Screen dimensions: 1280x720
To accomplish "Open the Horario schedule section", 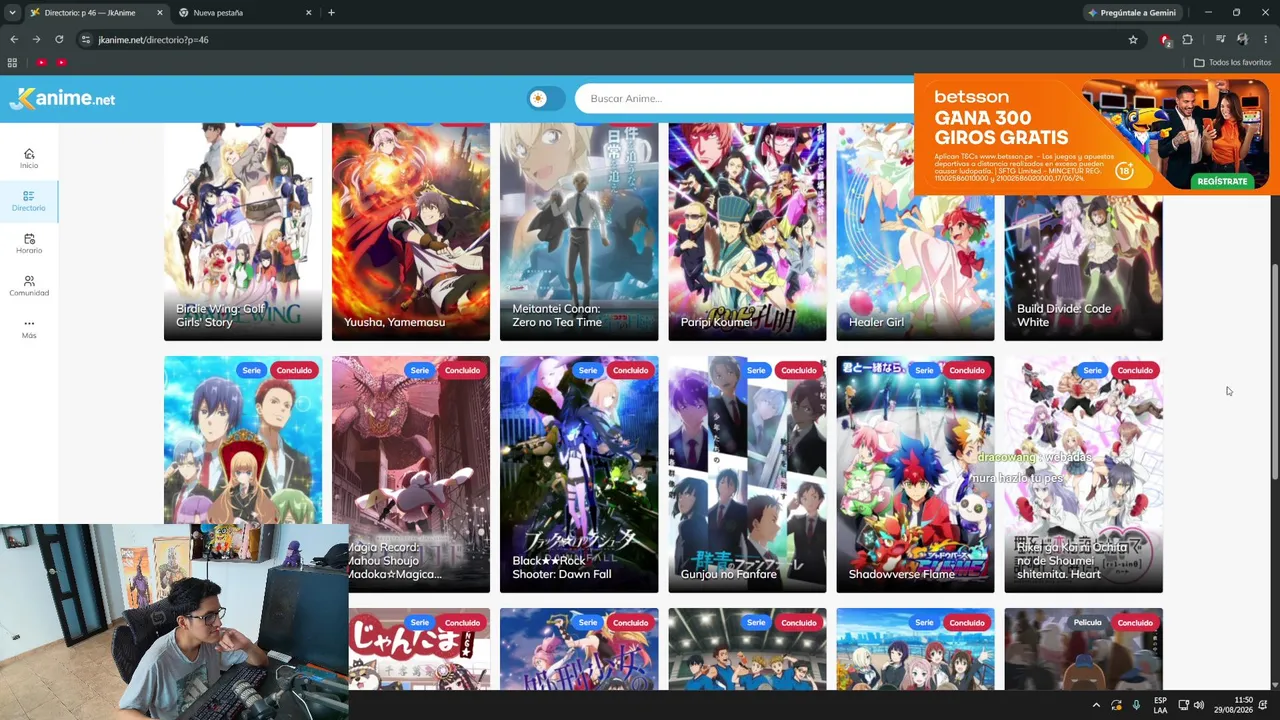I will [x=29, y=244].
